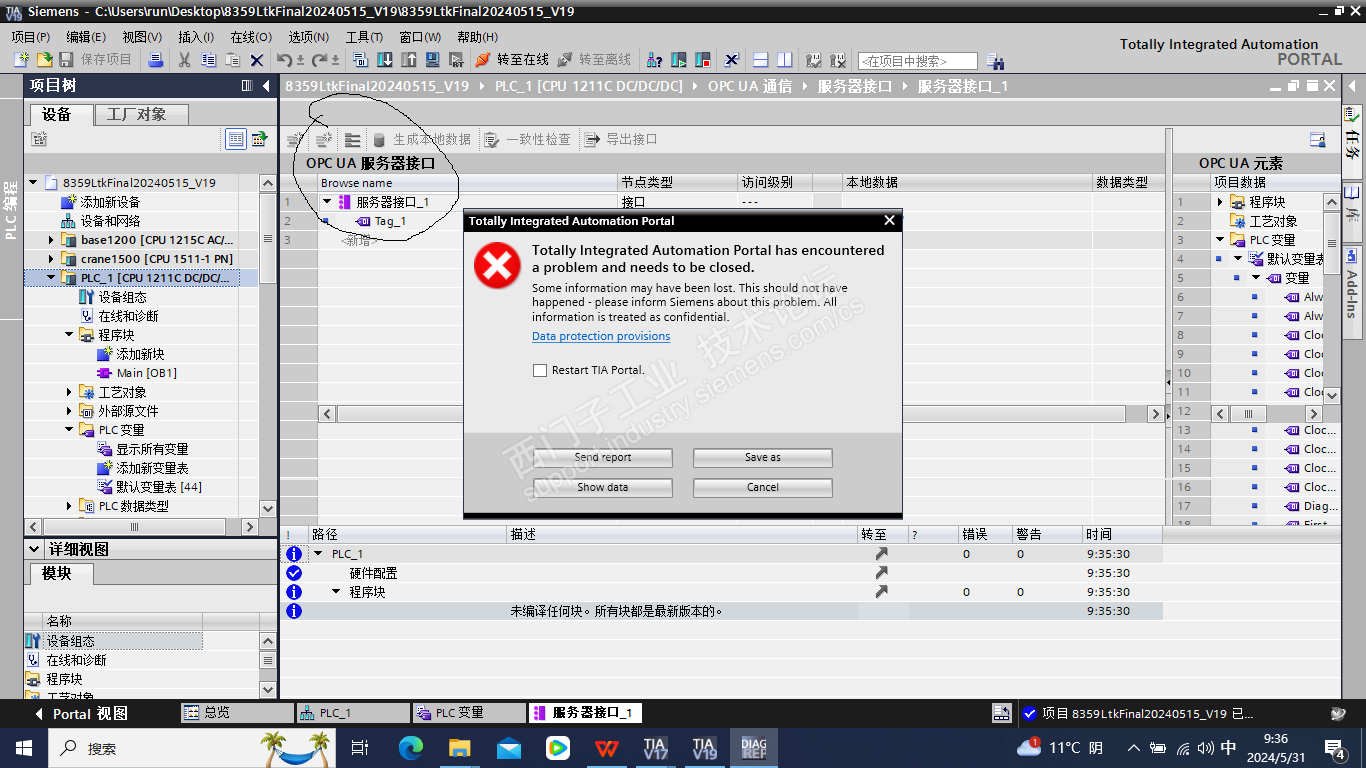
Task: Expand the 工艺对象 folder in project tree
Action: pyautogui.click(x=69, y=392)
